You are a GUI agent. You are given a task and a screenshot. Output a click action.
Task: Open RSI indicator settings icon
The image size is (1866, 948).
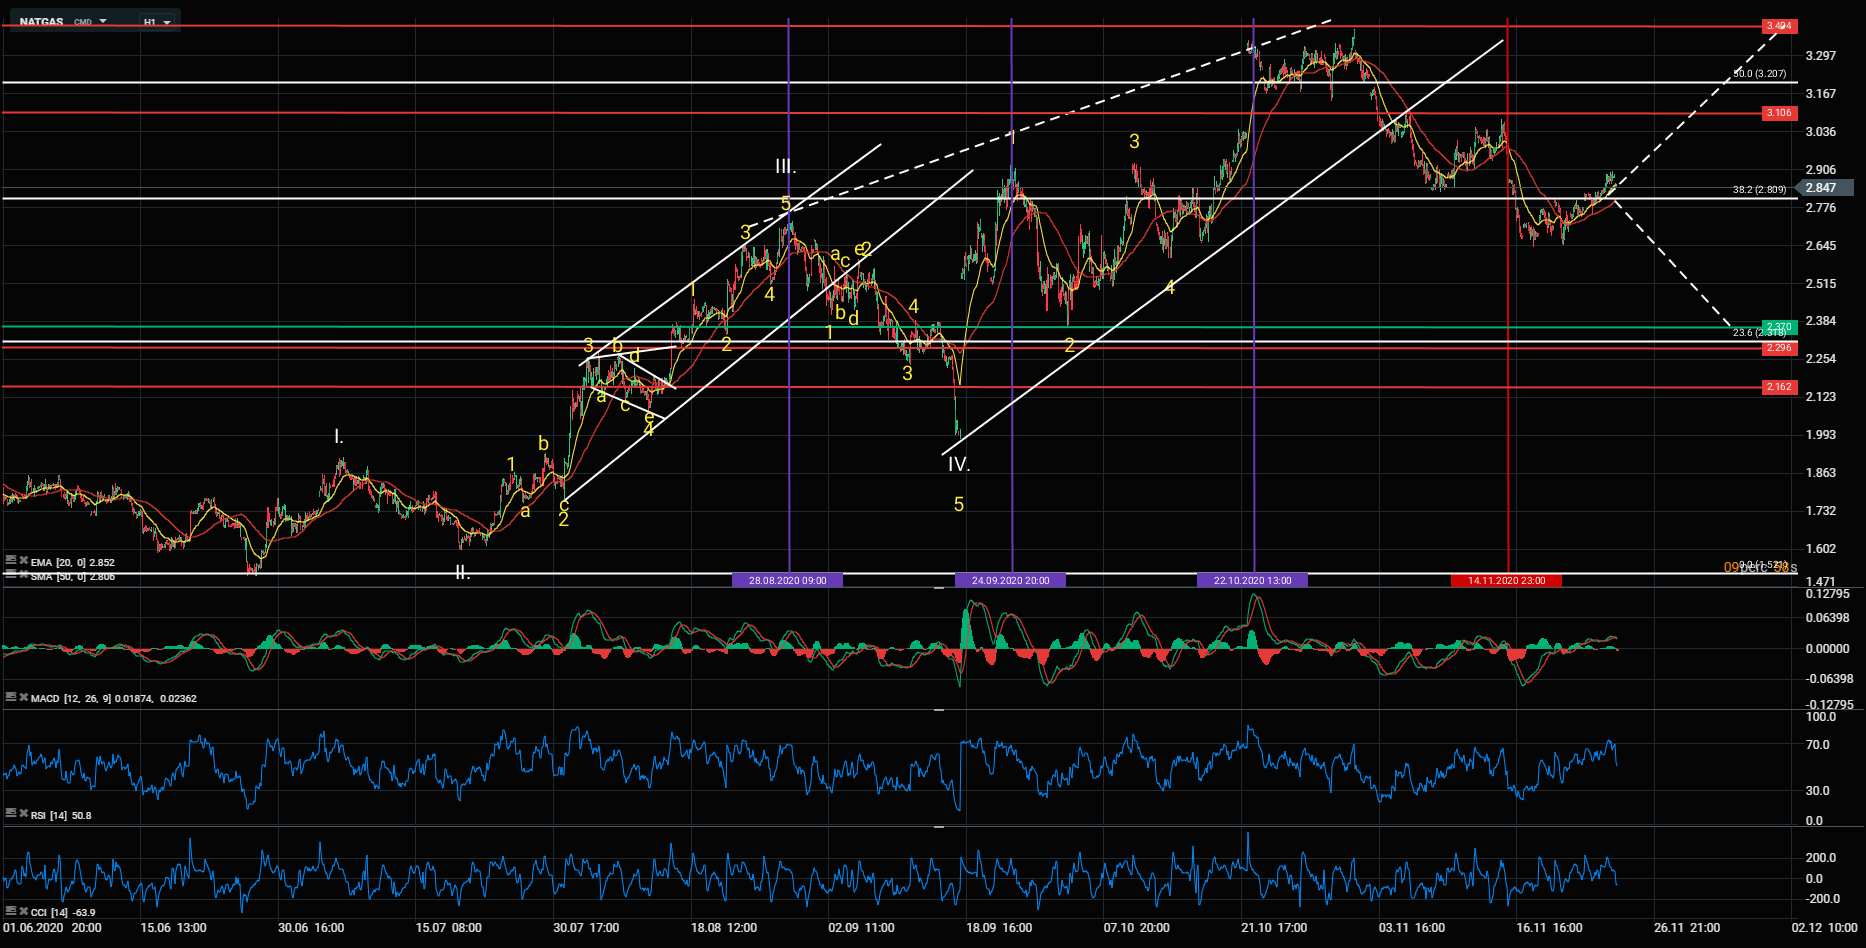coord(10,814)
